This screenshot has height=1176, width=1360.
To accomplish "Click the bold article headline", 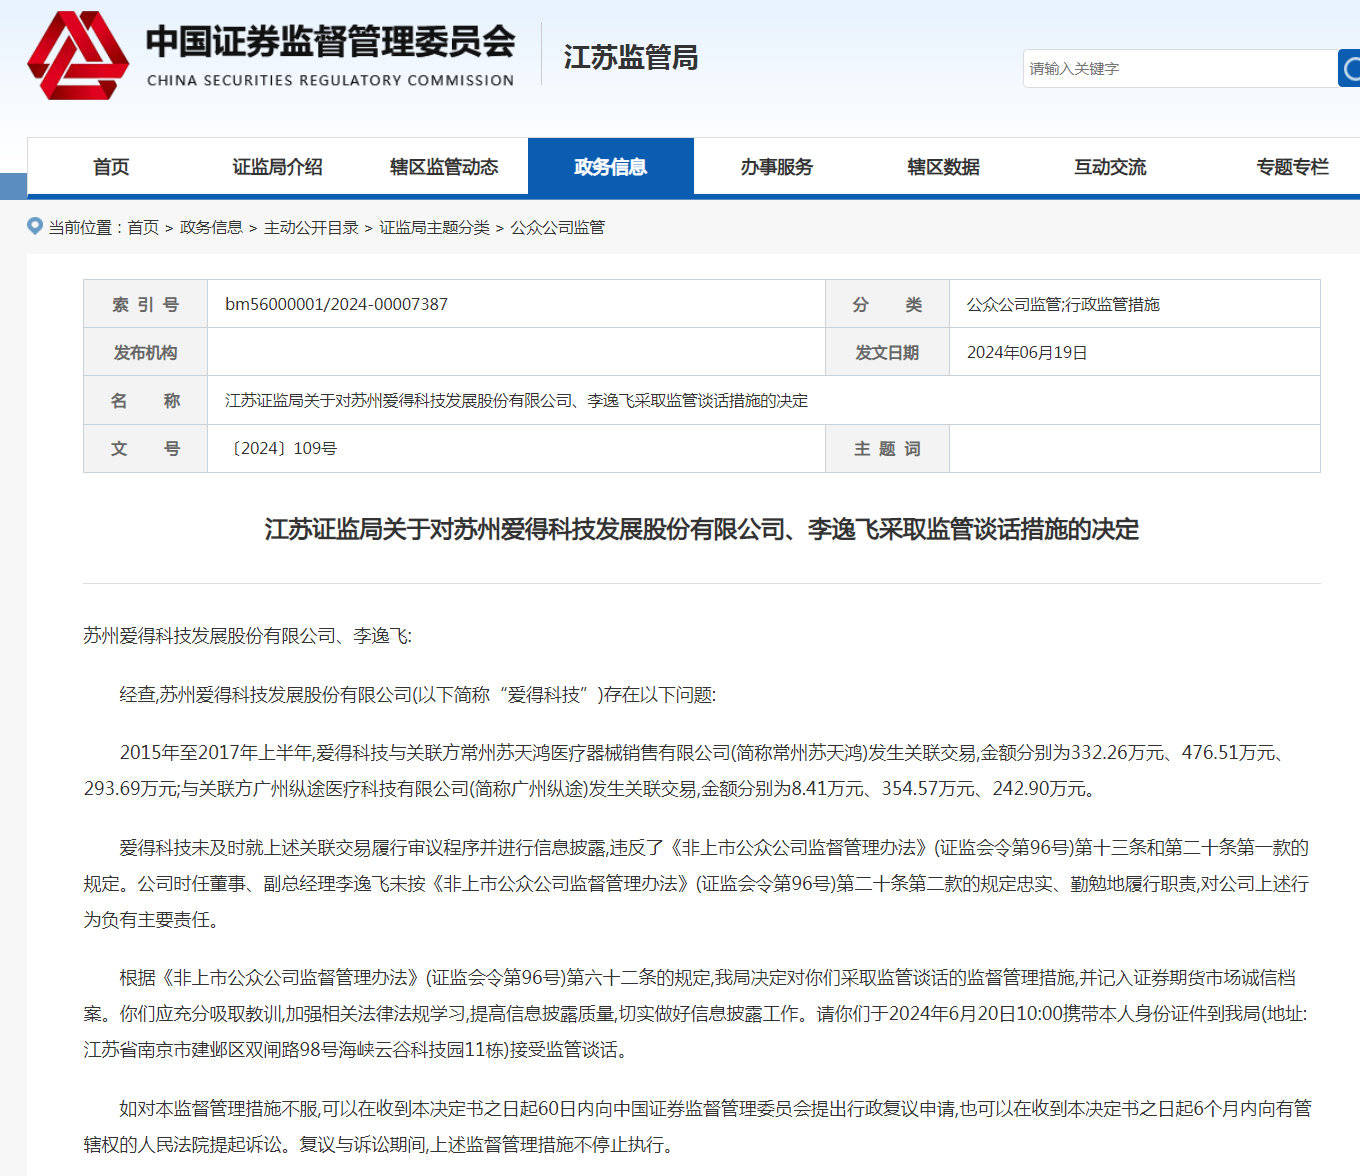I will [702, 529].
